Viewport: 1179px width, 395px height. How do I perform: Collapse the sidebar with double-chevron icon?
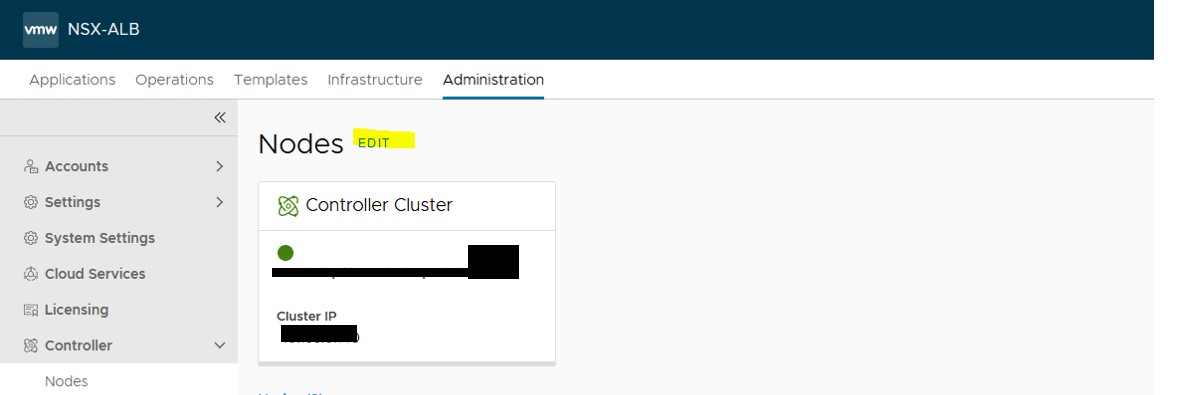click(220, 117)
